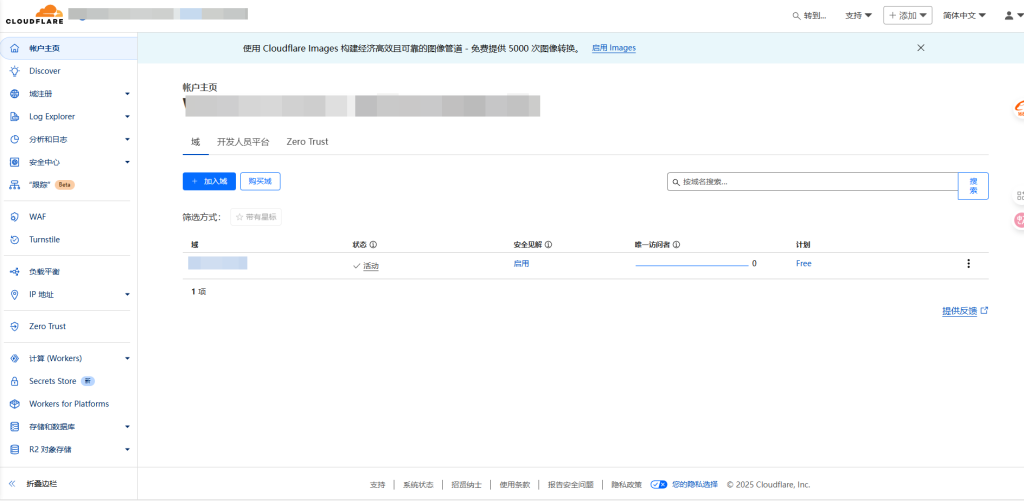Viewport: 1024px width, 501px height.
Task: Expand the Log Explorer section arrow
Action: tap(127, 117)
